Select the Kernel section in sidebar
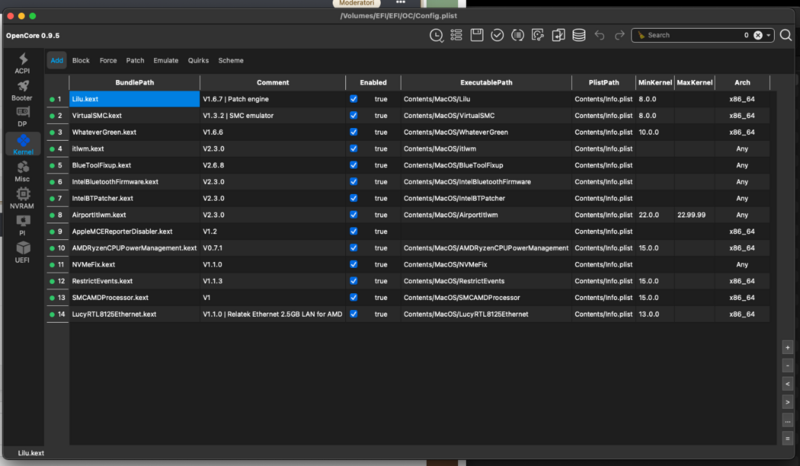 coord(23,144)
